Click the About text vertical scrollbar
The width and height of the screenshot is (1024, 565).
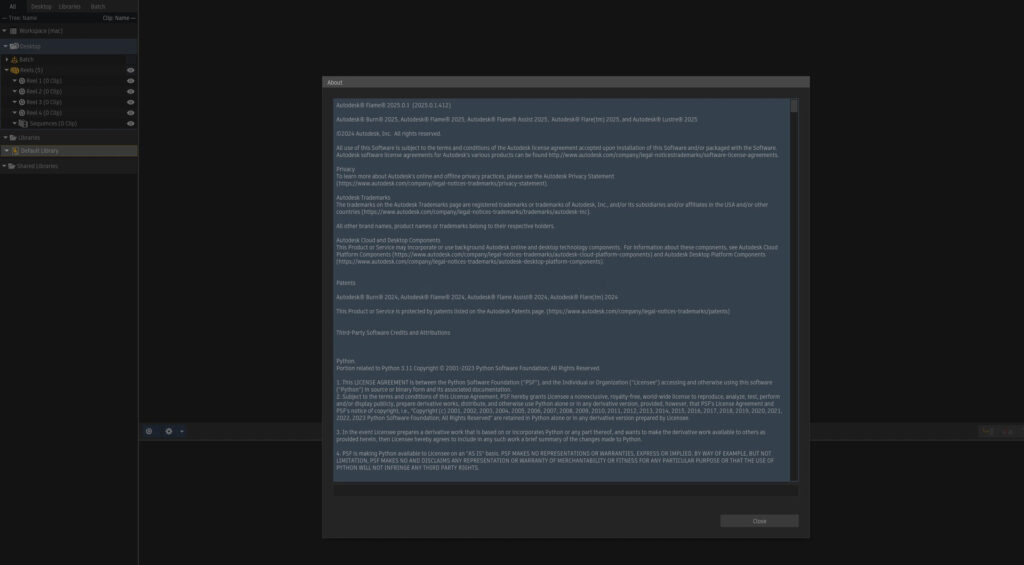point(794,290)
